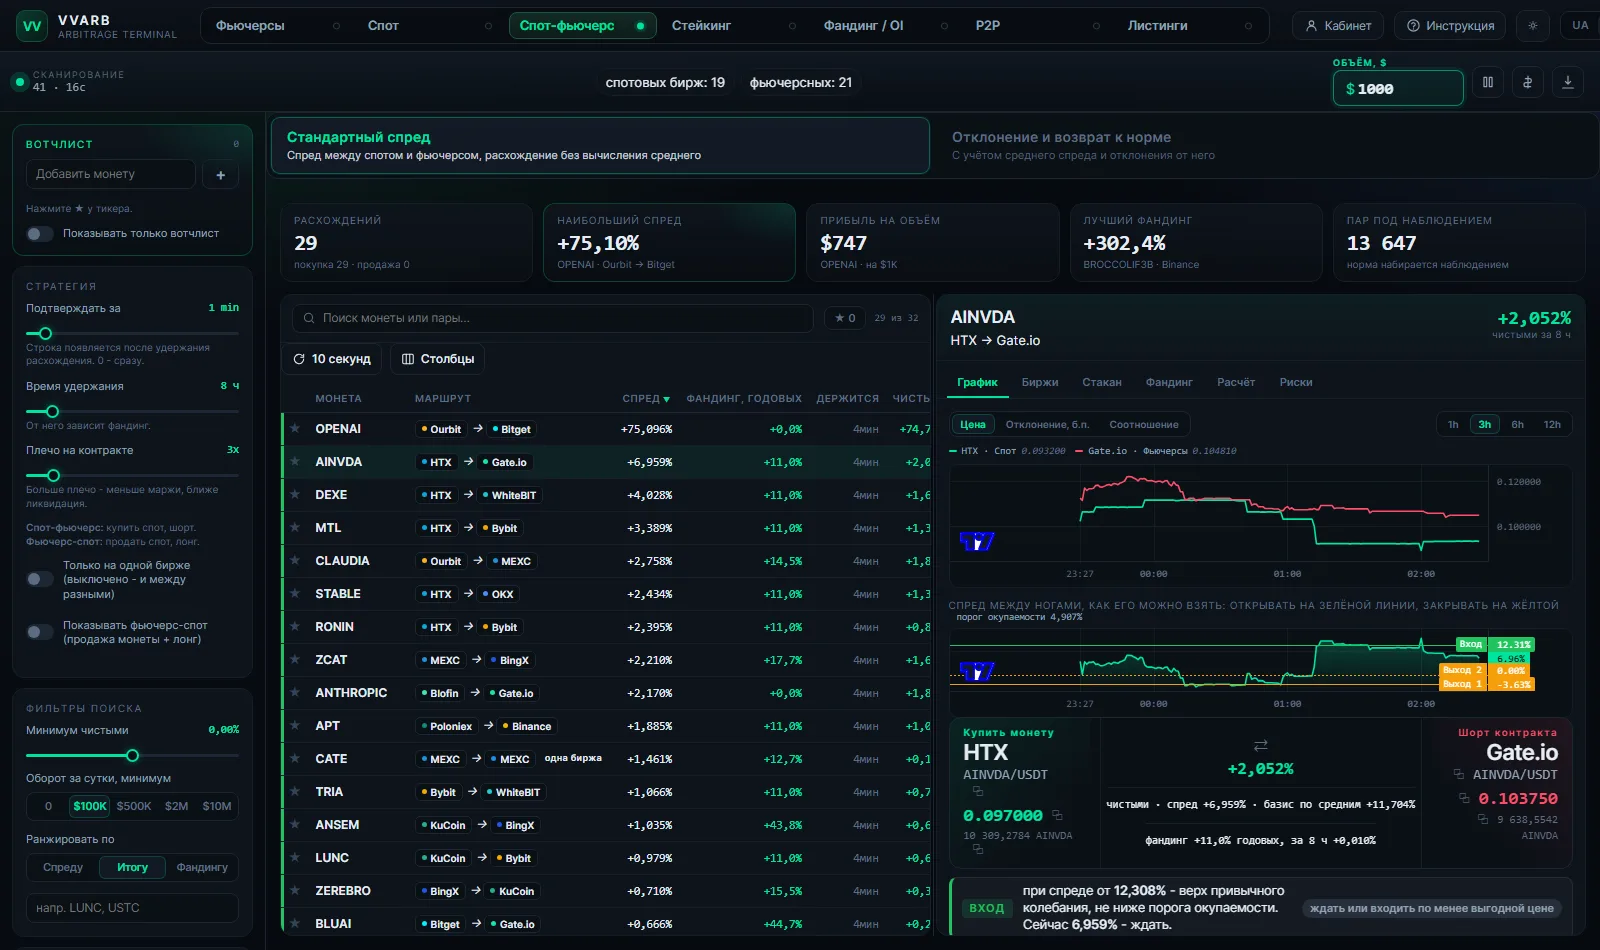Select $2M daily turnover minimum
This screenshot has width=1600, height=950.
(x=177, y=806)
